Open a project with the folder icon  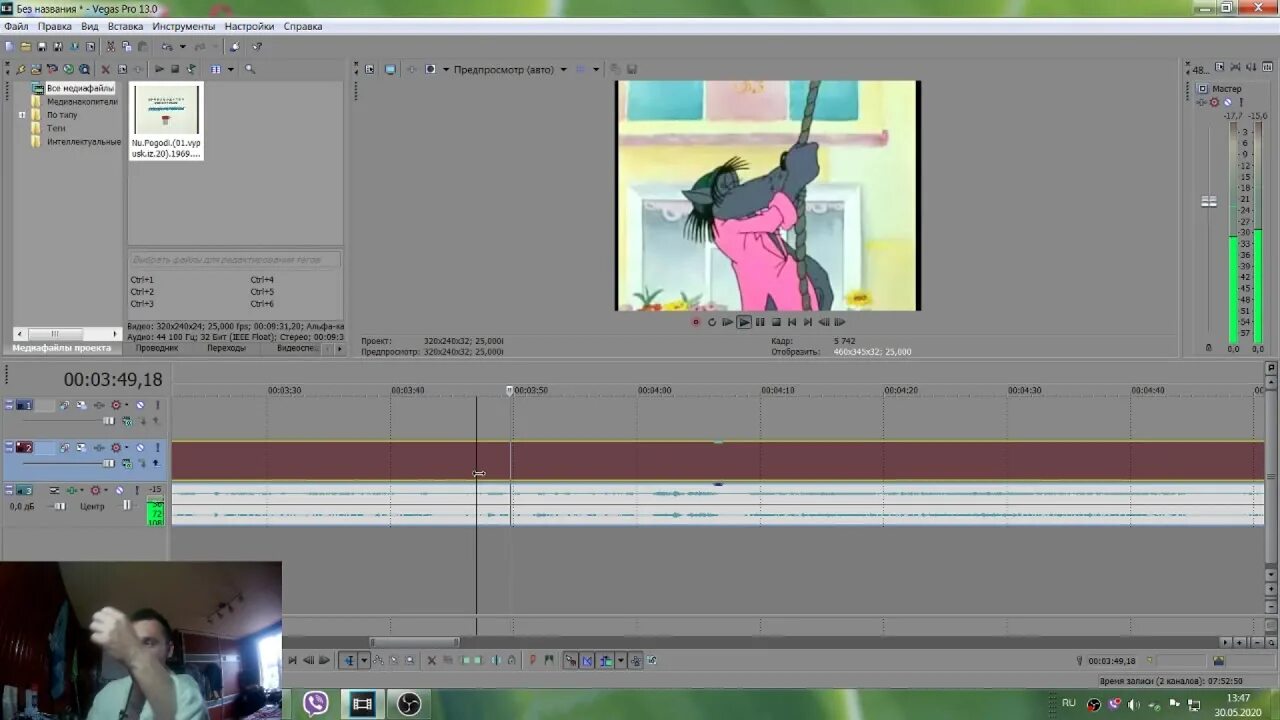coord(26,46)
